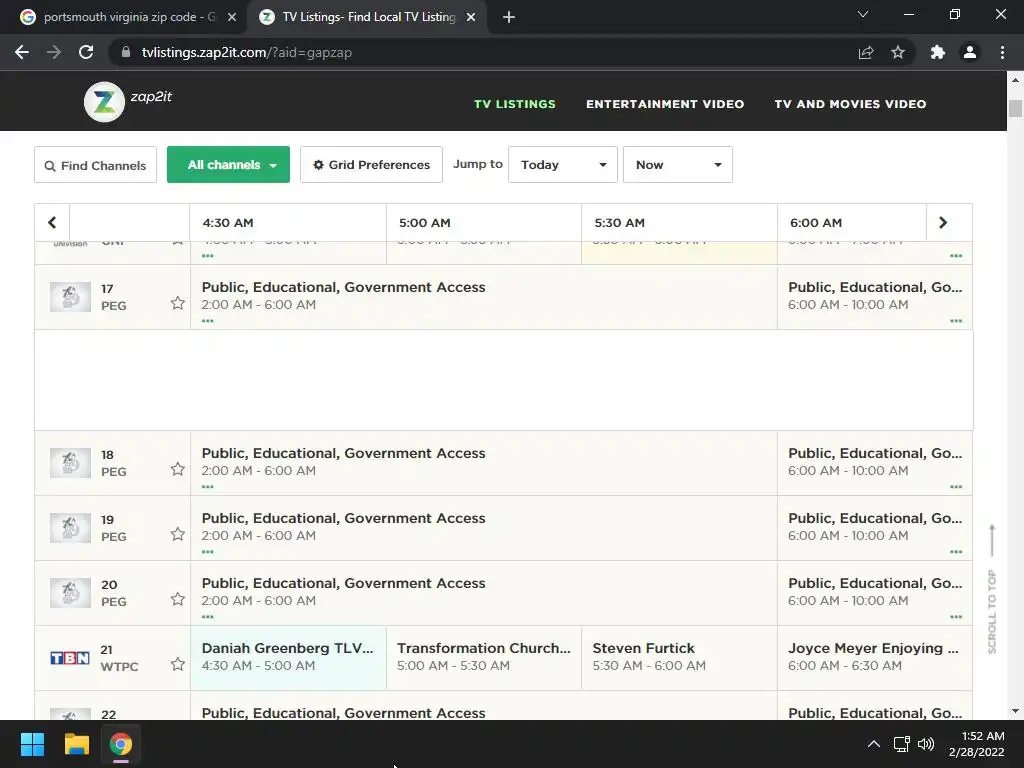Expand channel 19 2:00 AM program details dots
Screen dimensions: 1024x768
click(208, 552)
